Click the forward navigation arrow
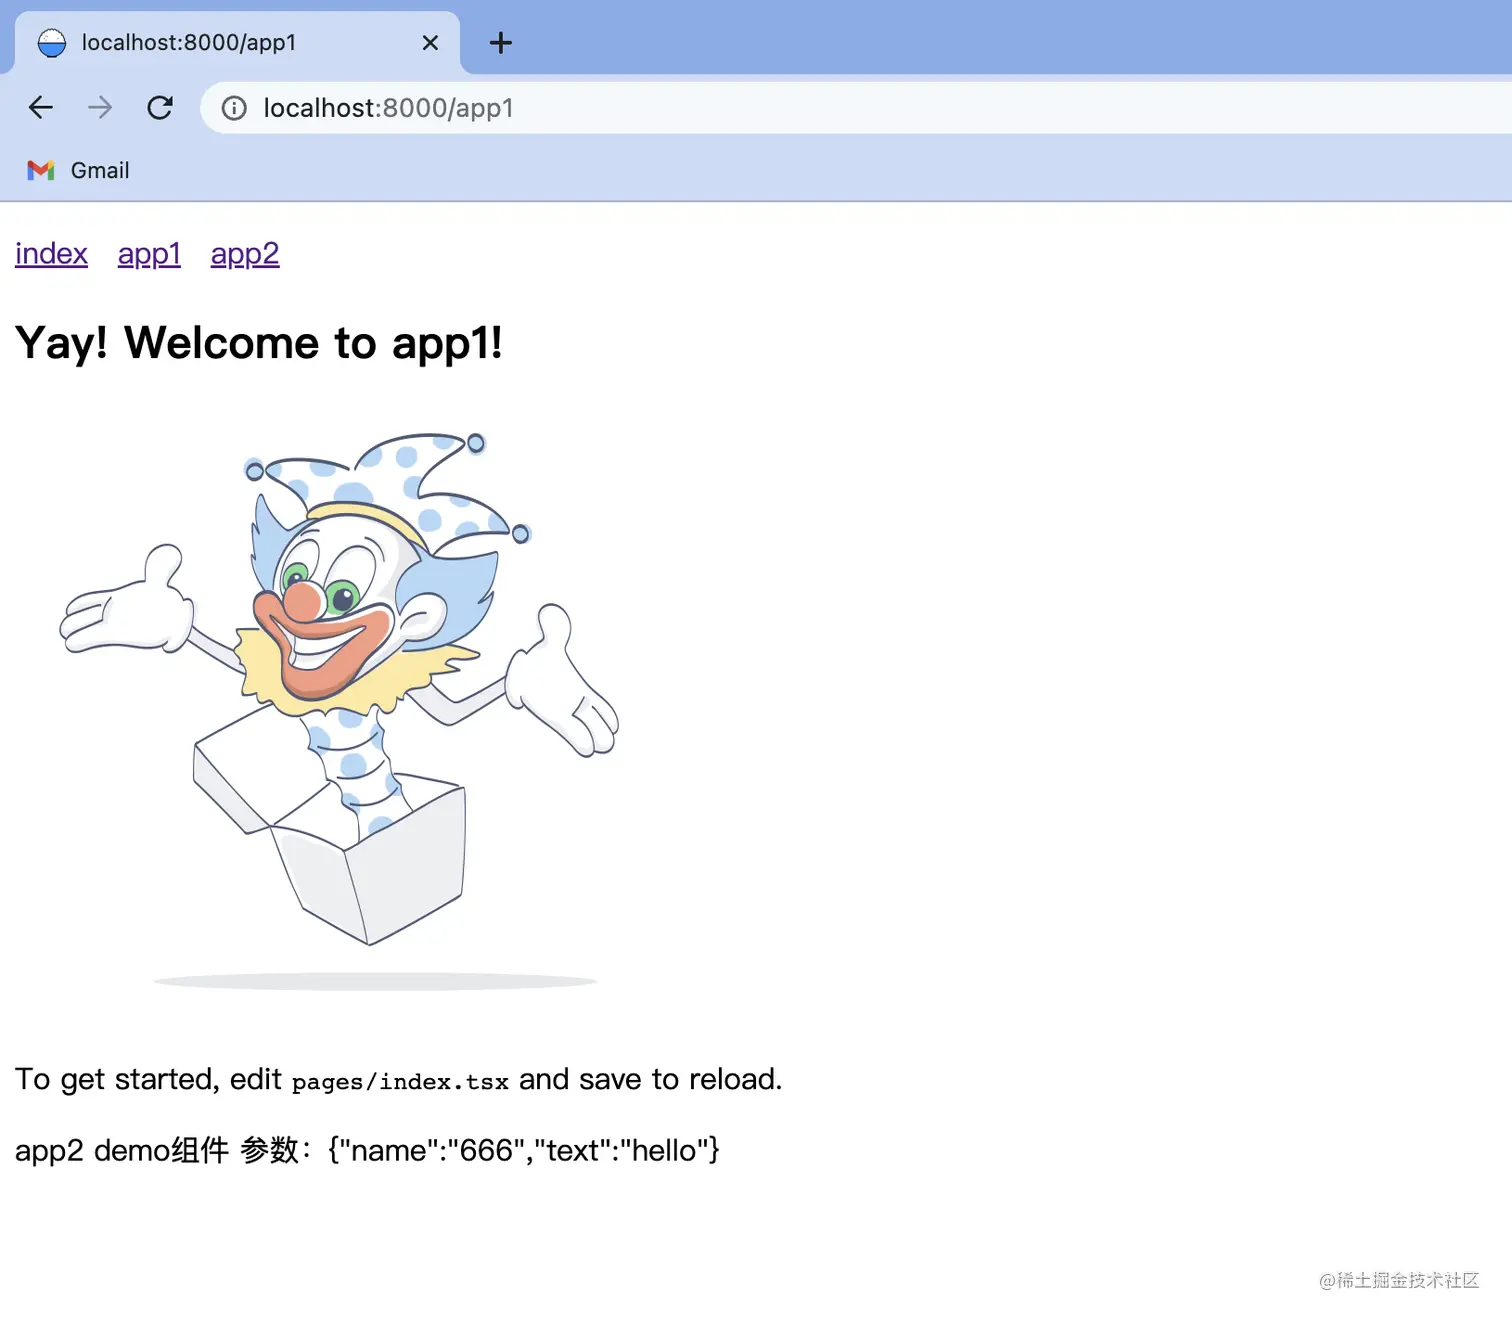This screenshot has width=1512, height=1323. click(x=100, y=107)
